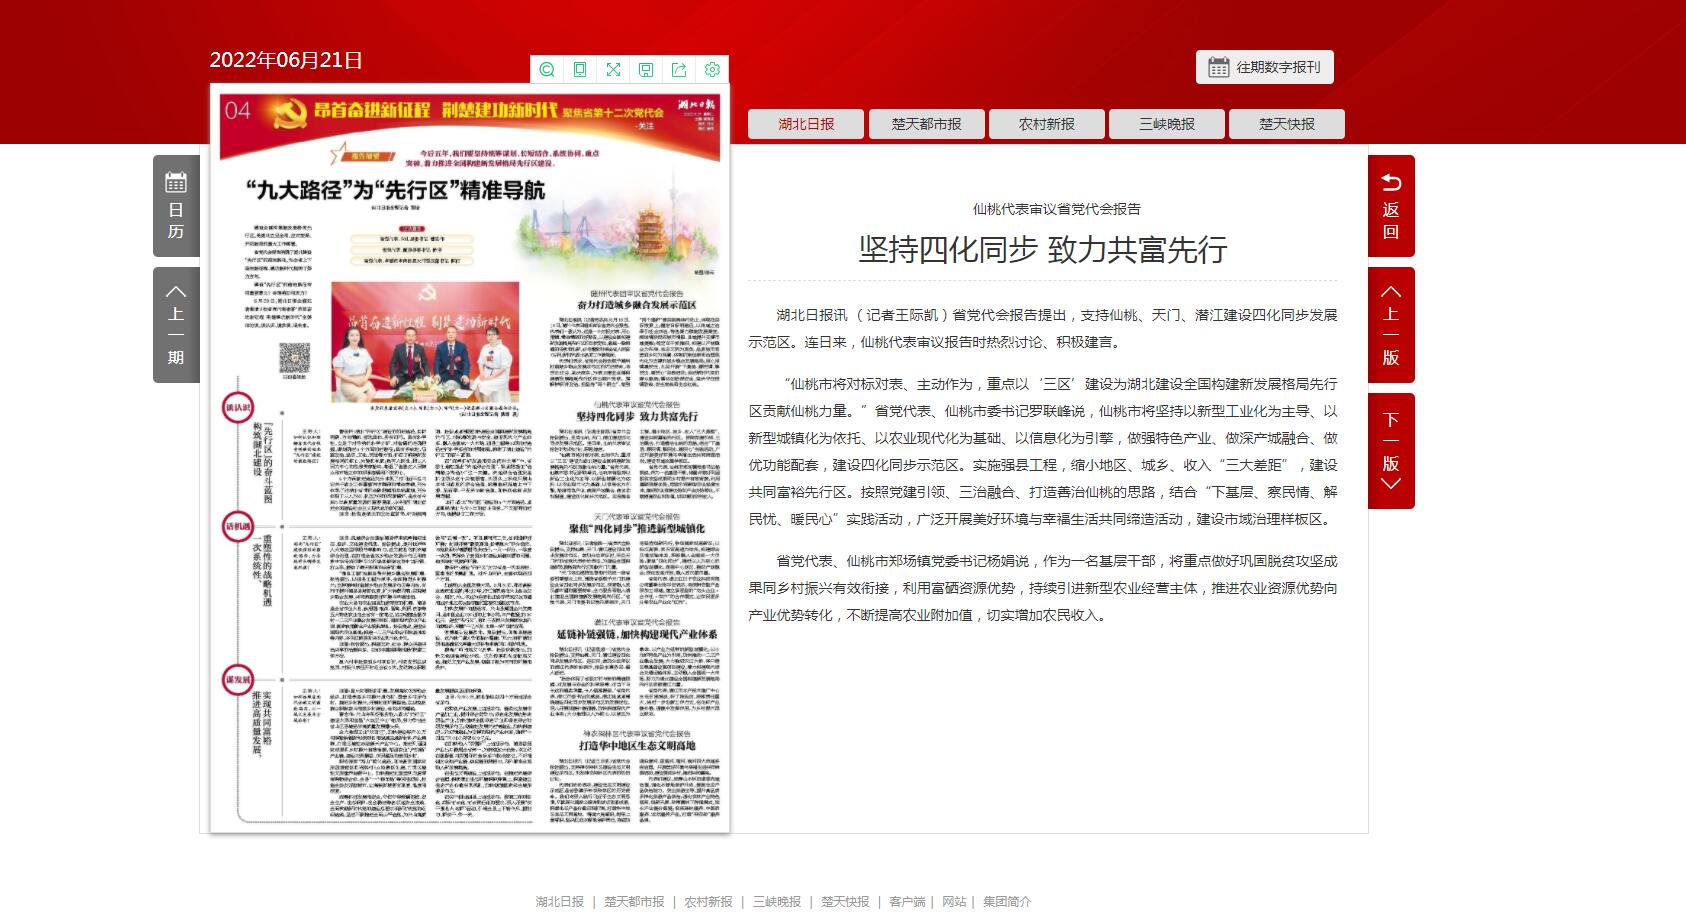Click the return arrow icon on 返回

click(1391, 182)
